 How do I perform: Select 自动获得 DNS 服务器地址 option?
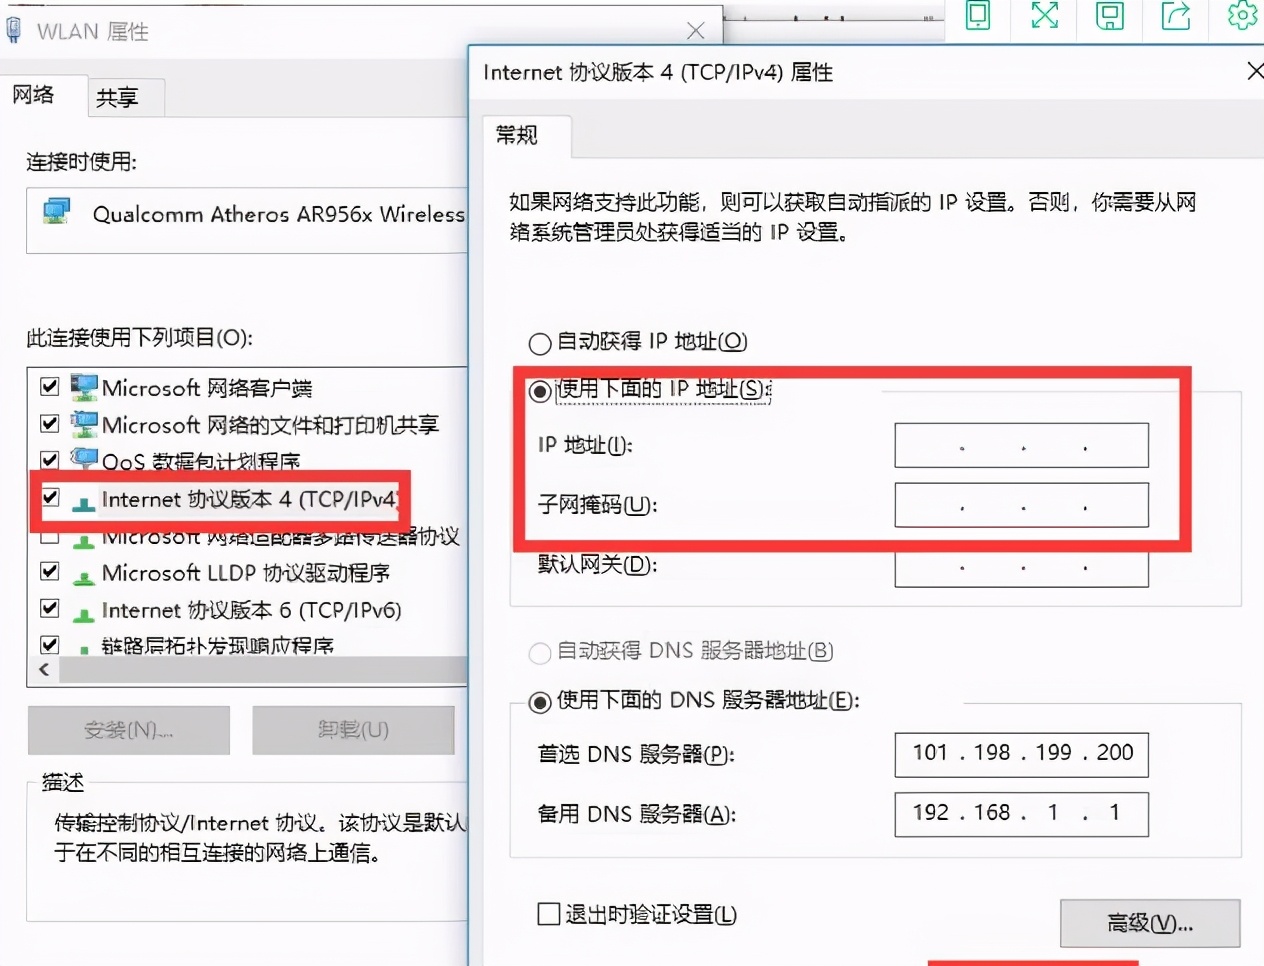(539, 653)
